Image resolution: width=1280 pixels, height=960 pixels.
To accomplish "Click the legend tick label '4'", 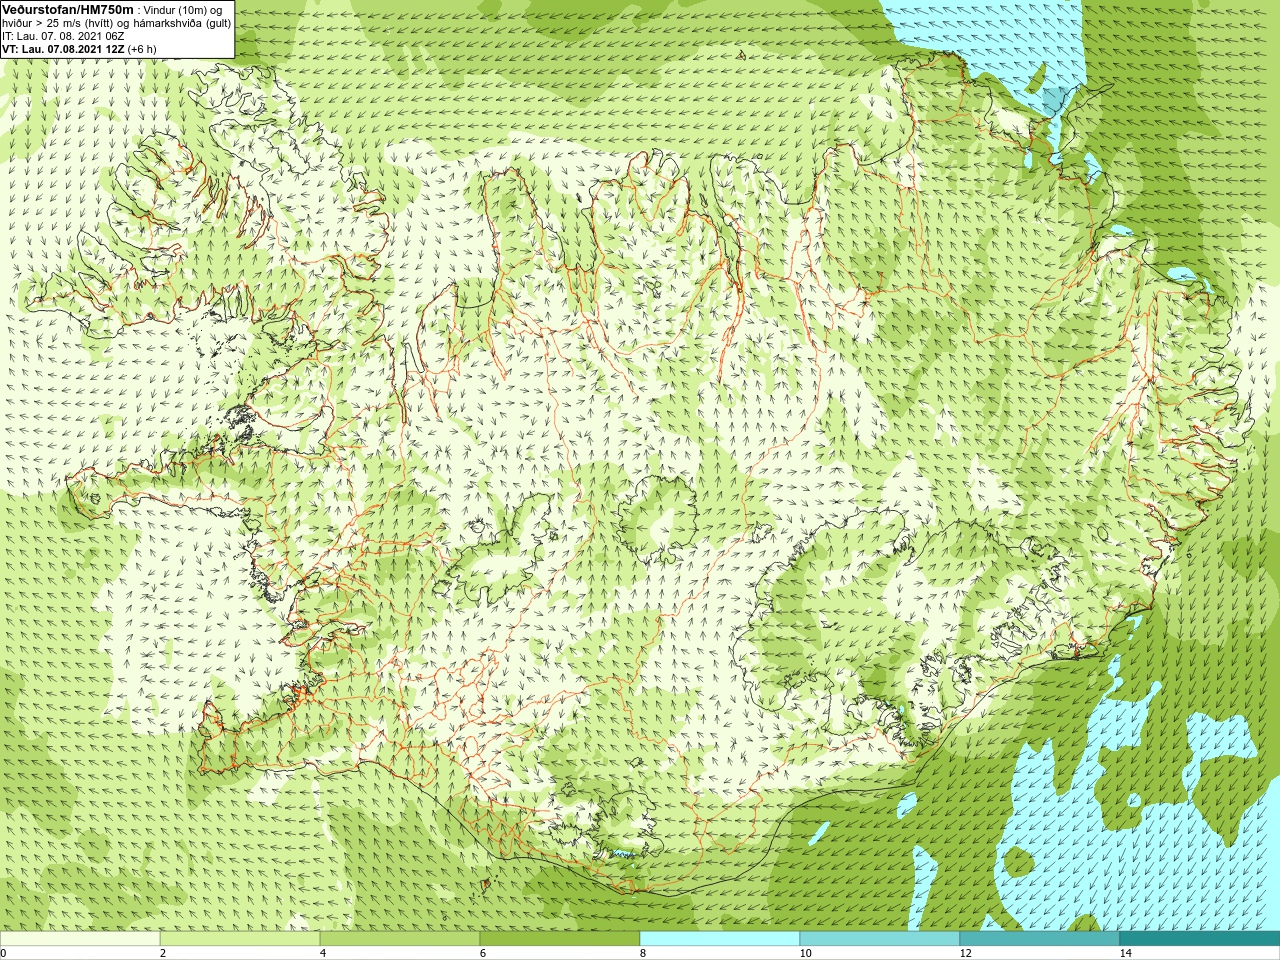I will [x=323, y=953].
